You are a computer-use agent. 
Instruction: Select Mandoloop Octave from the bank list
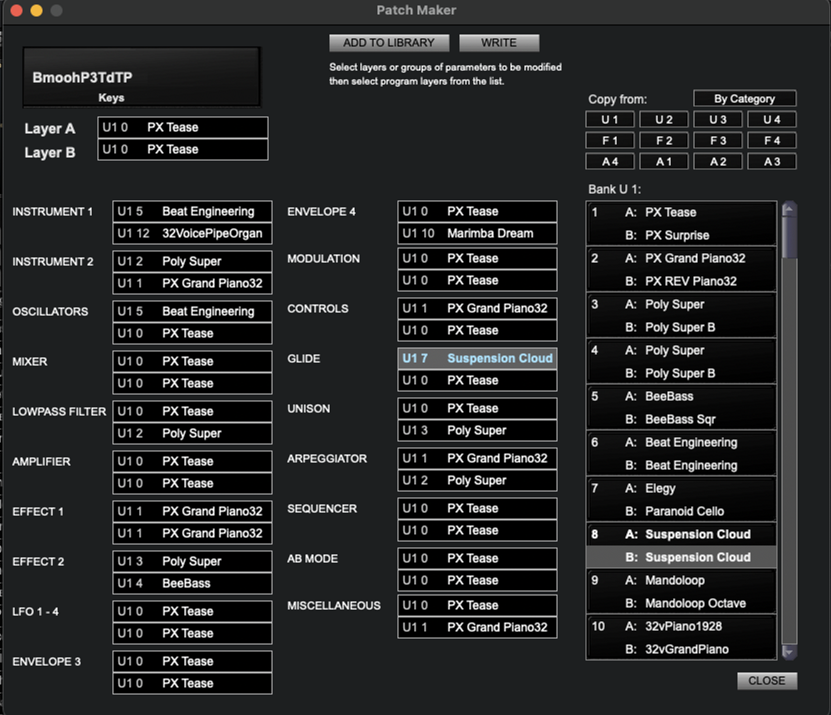[x=680, y=604]
